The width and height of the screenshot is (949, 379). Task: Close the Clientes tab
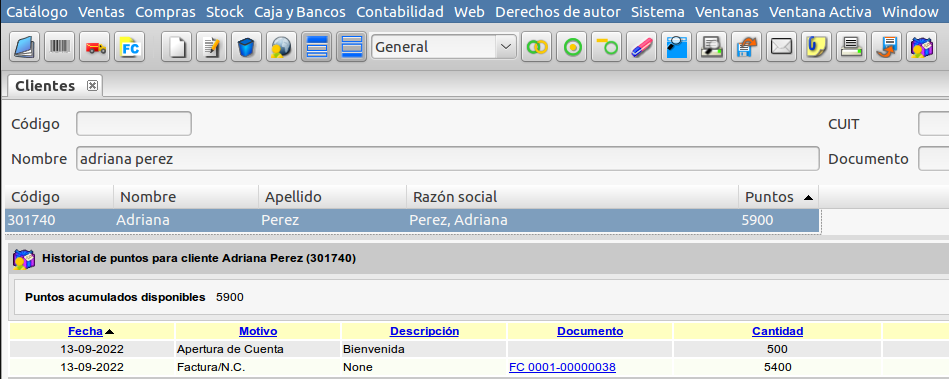tap(92, 86)
